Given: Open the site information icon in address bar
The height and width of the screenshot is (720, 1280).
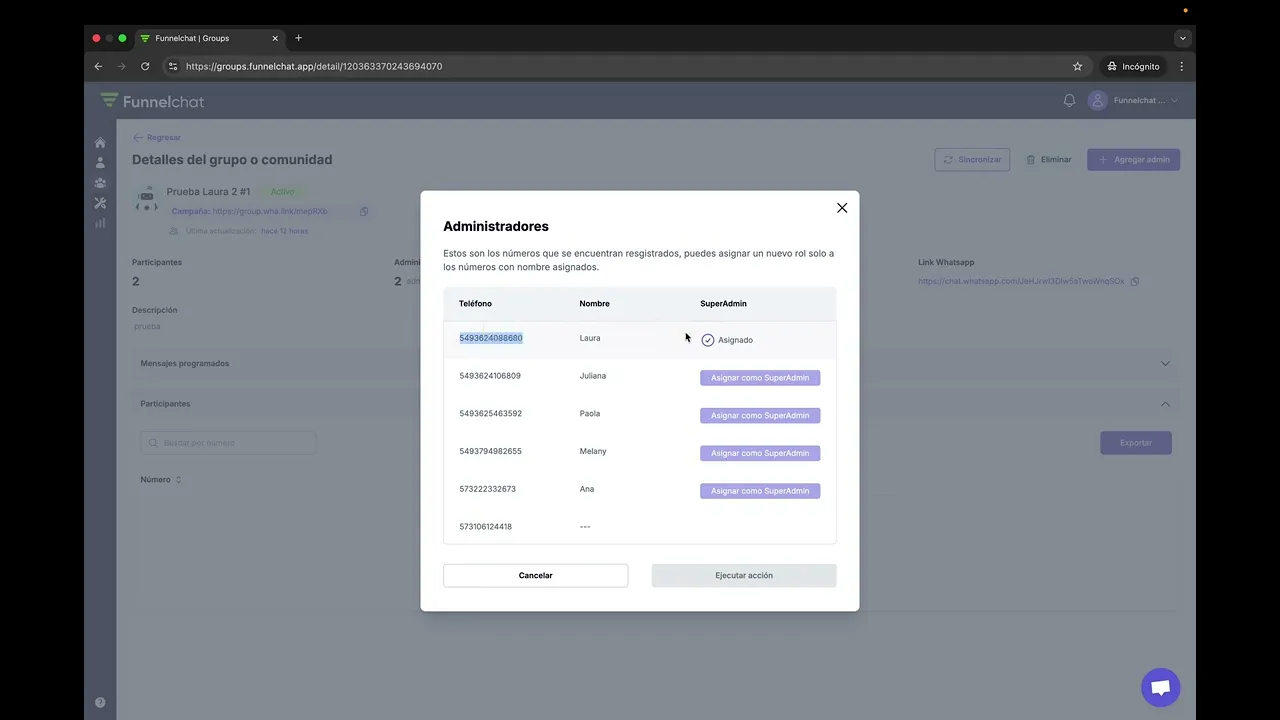Looking at the screenshot, I should click(172, 67).
